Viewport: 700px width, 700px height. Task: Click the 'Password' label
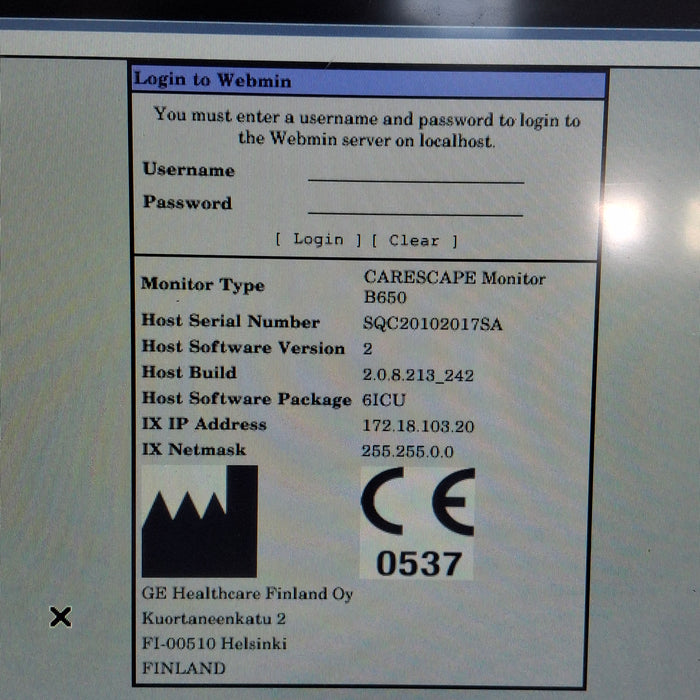(188, 202)
